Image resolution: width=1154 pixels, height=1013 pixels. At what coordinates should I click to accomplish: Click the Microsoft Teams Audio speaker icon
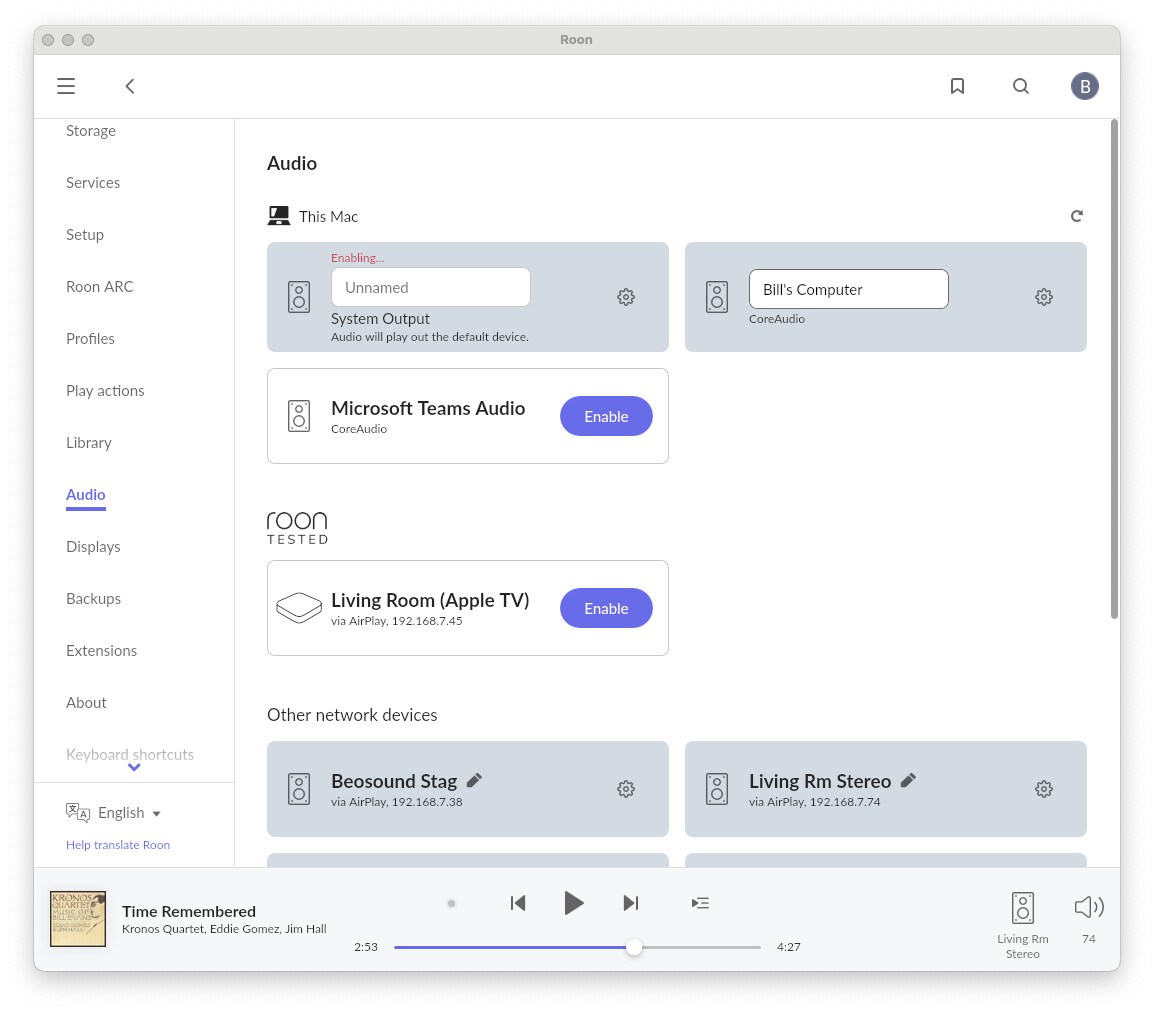click(299, 416)
